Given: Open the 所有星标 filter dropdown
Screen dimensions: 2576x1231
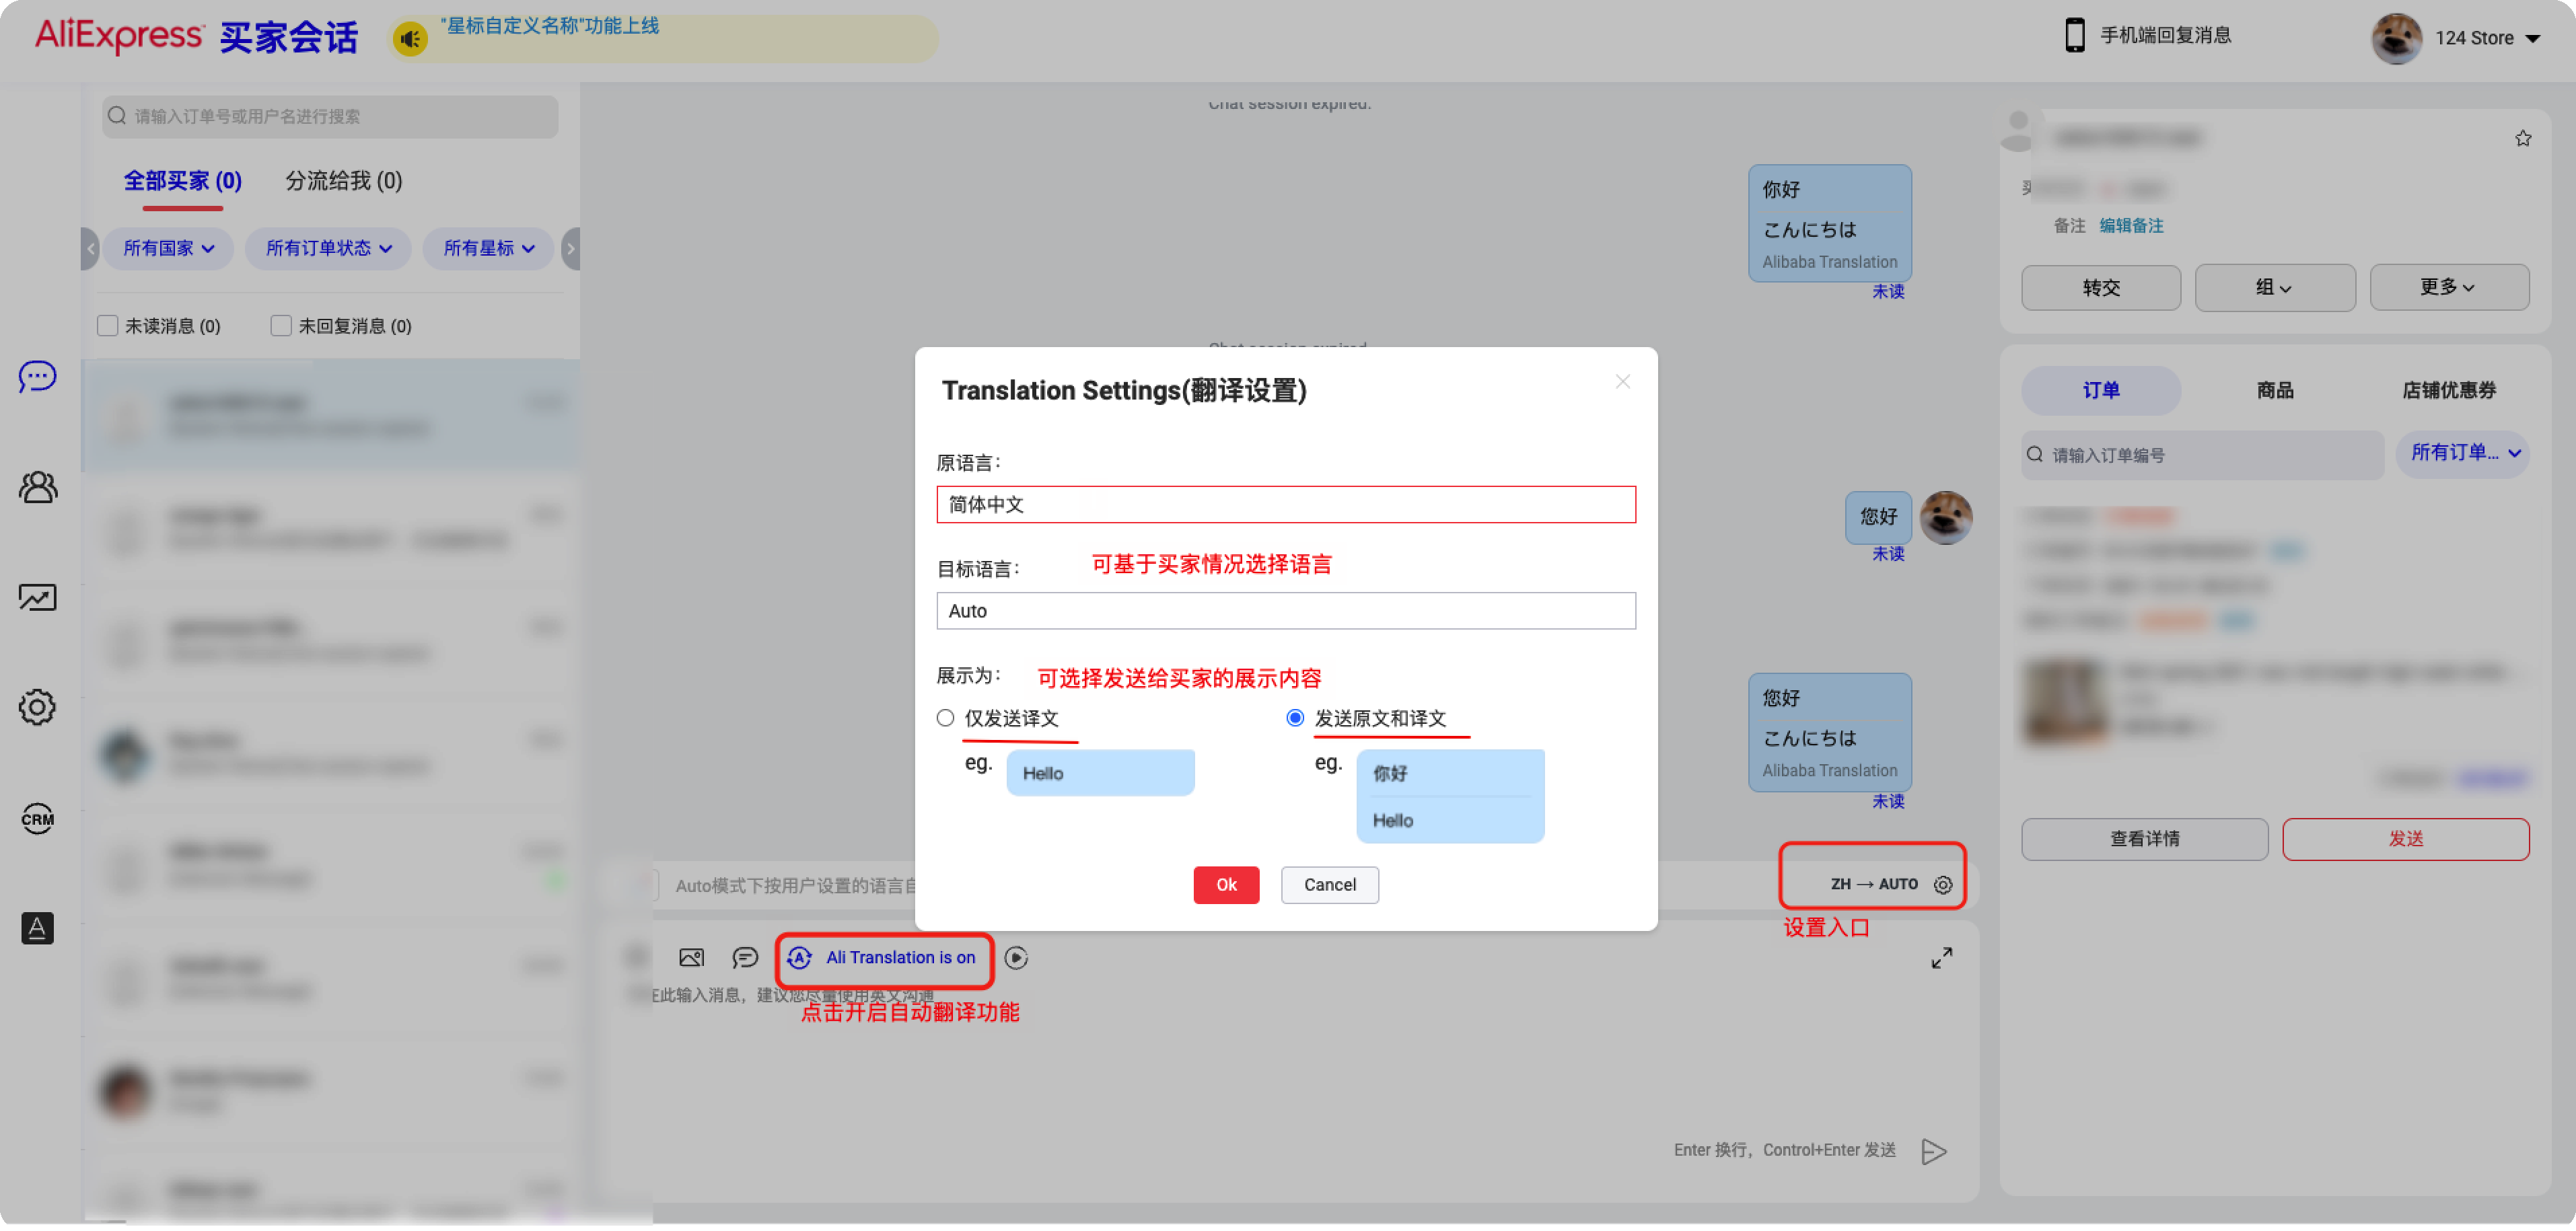Looking at the screenshot, I should coord(488,248).
